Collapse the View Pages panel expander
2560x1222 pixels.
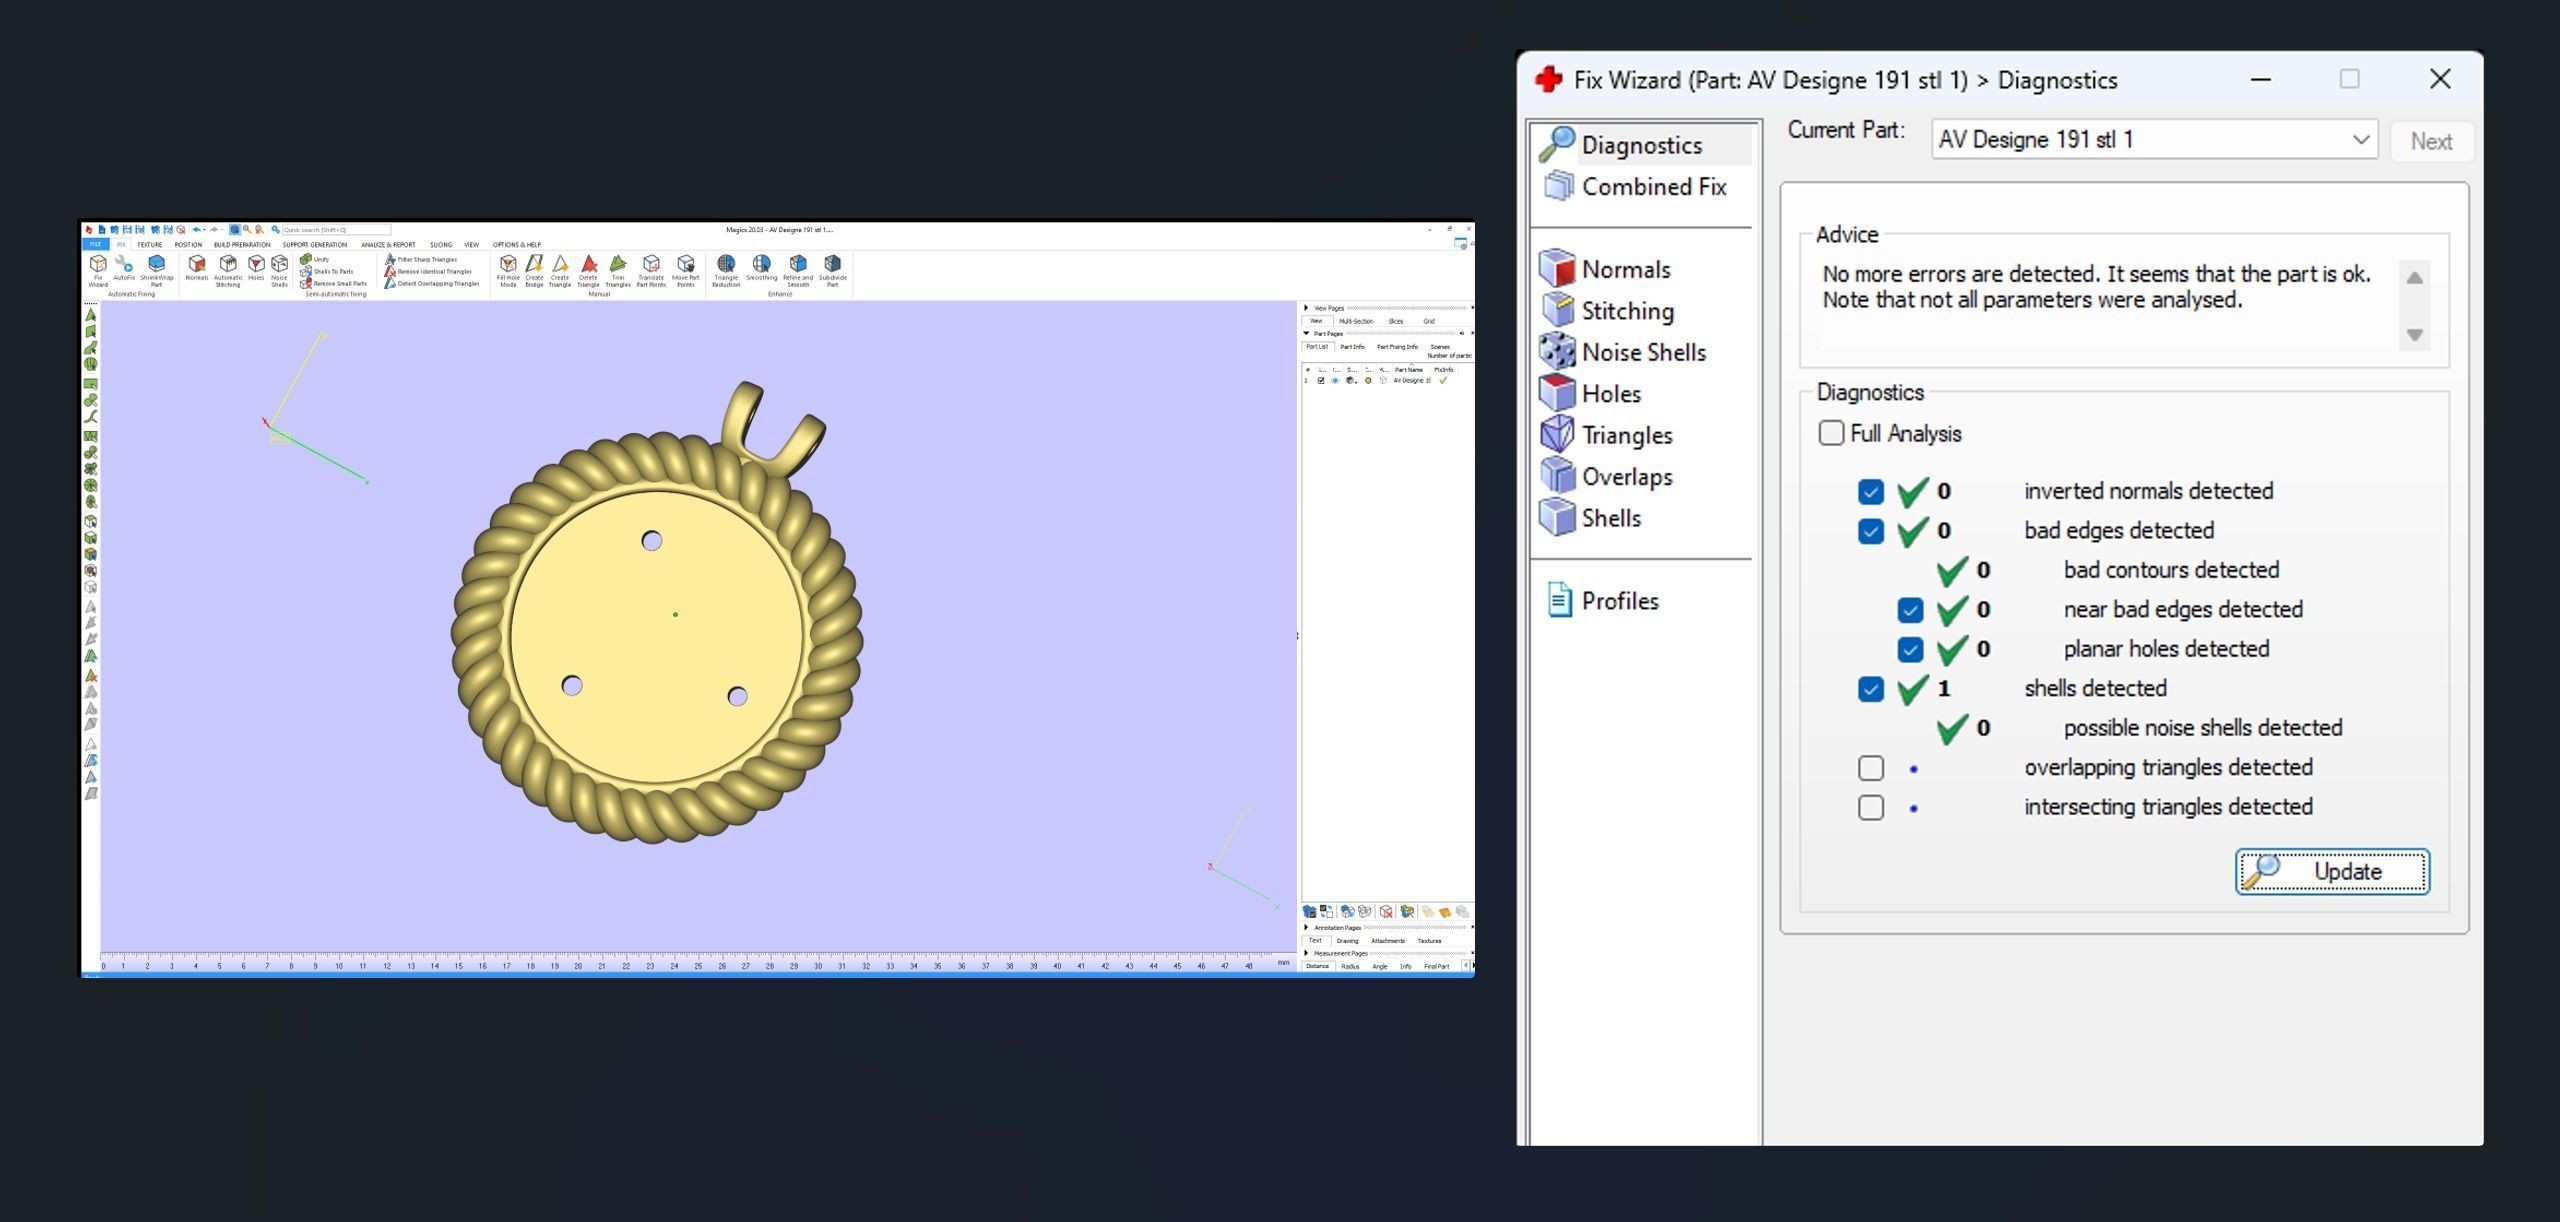click(x=1307, y=308)
